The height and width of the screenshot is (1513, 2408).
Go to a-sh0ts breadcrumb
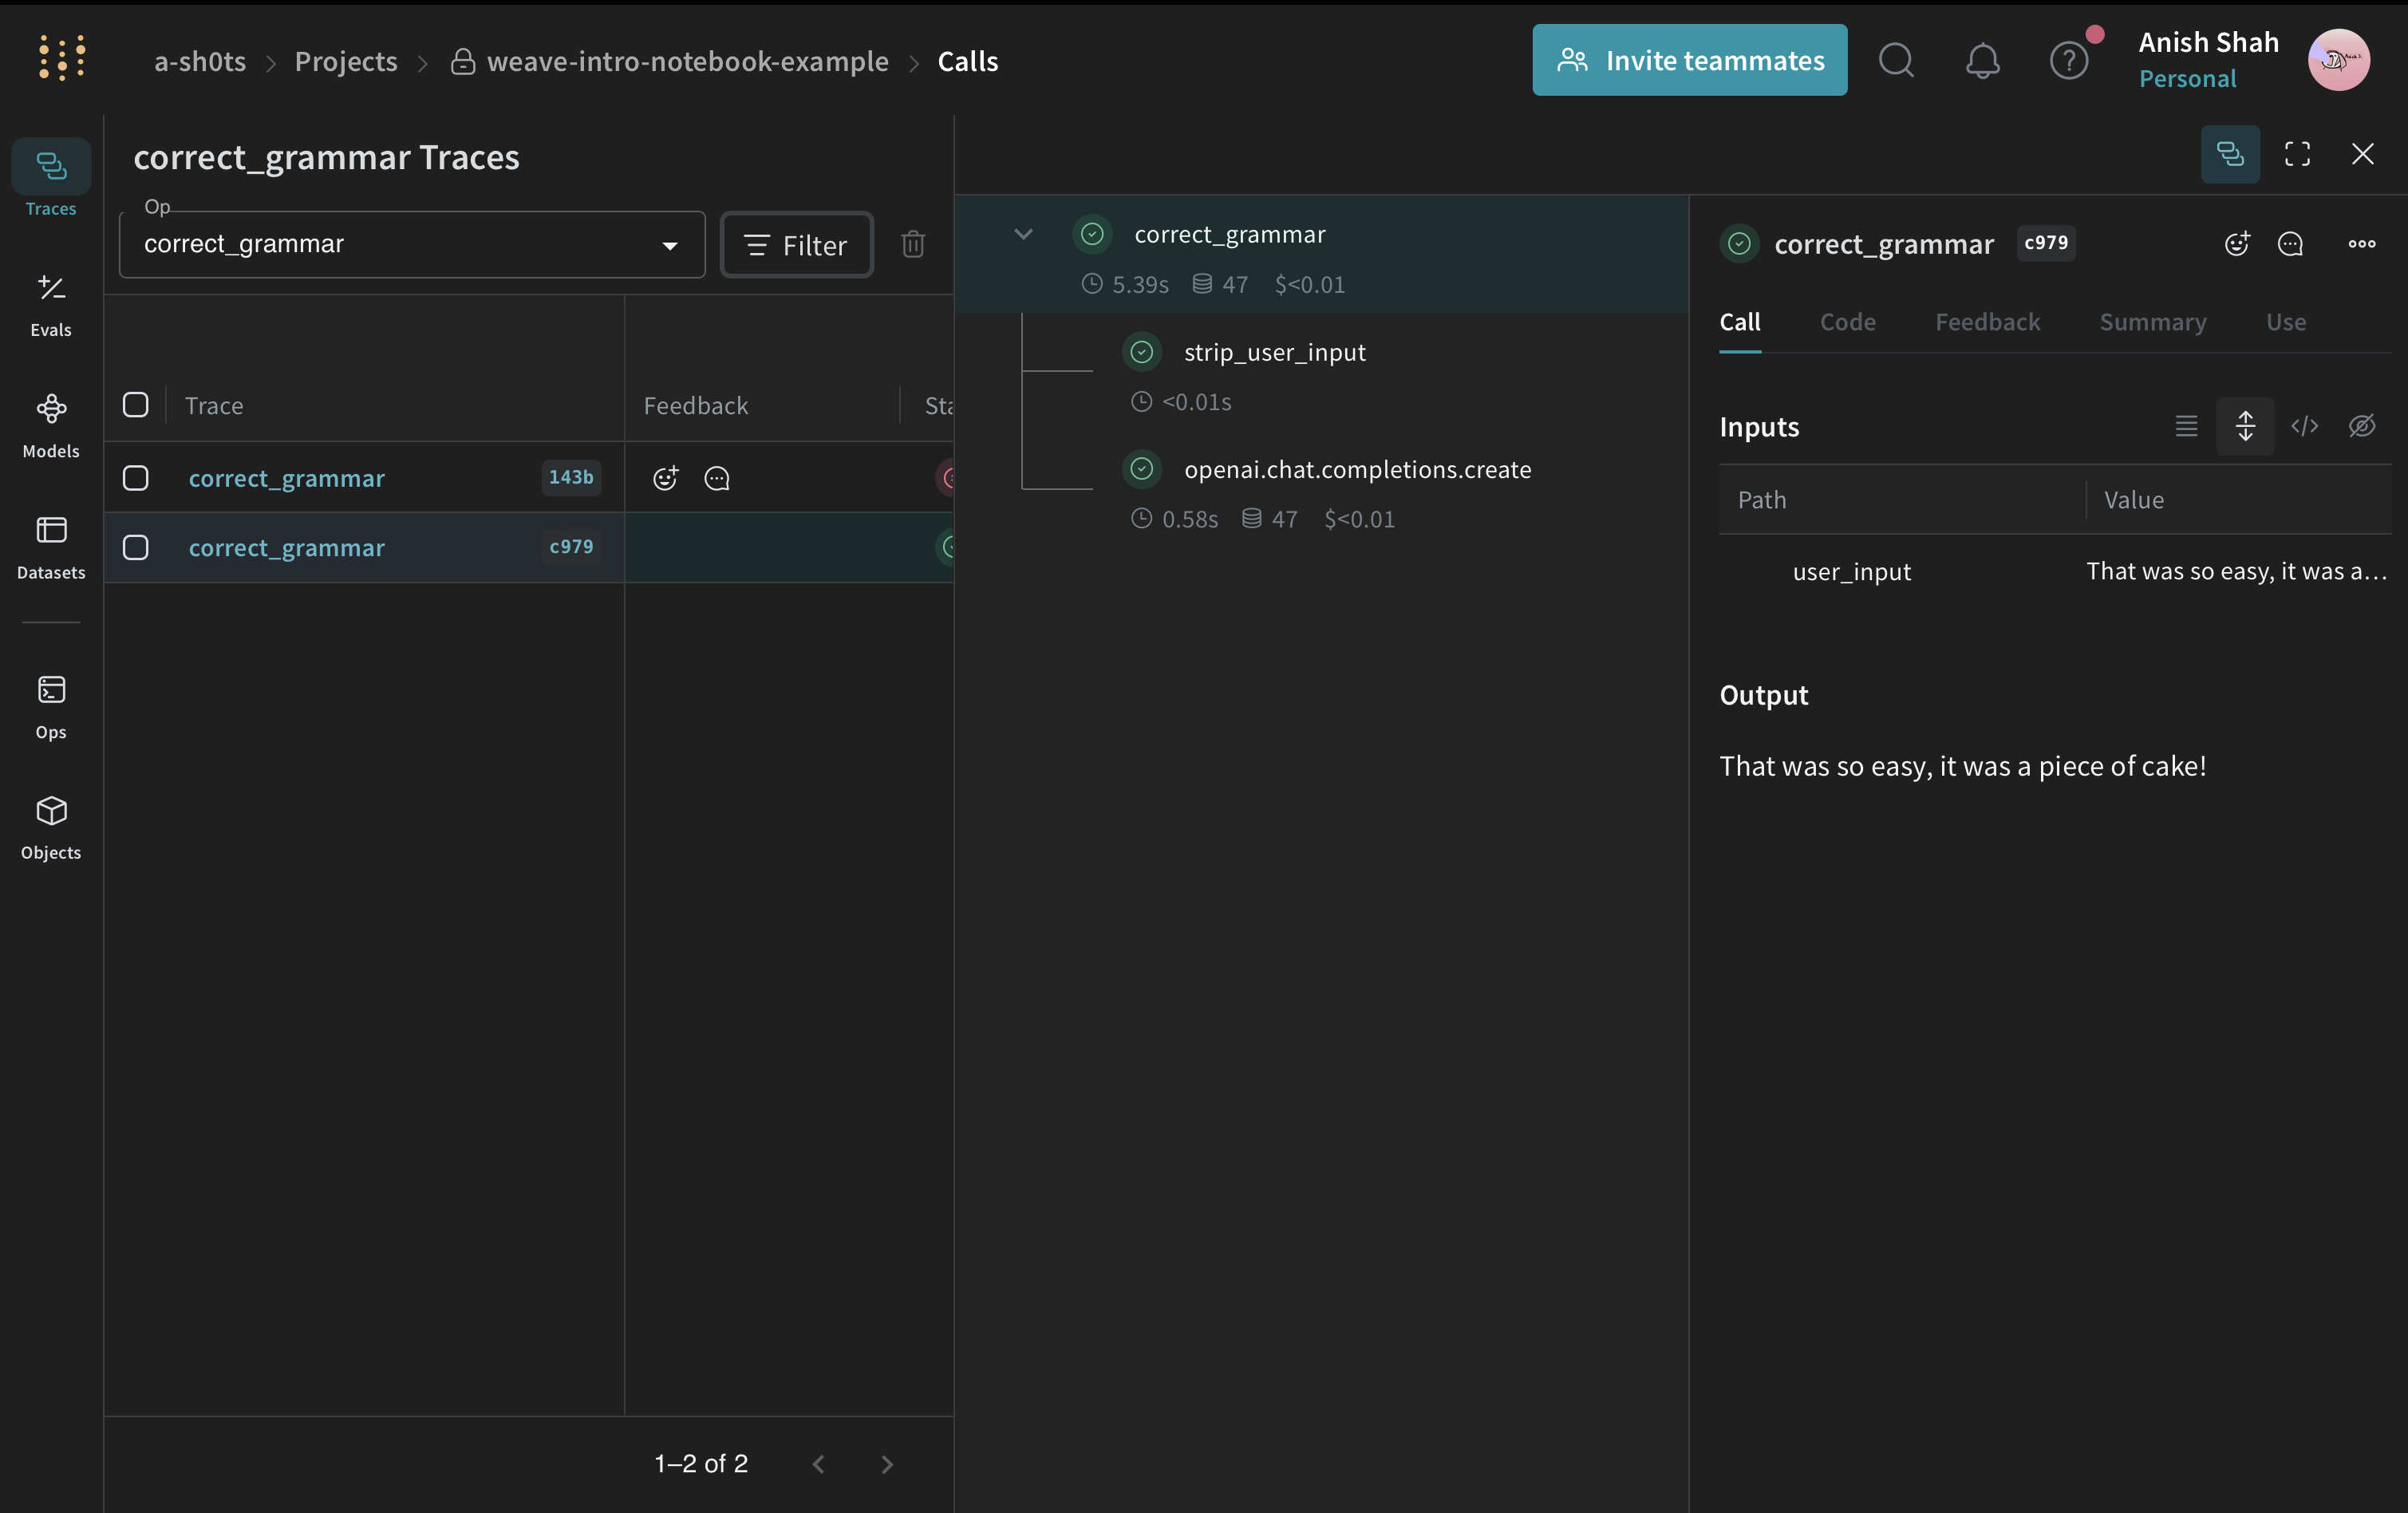click(x=200, y=61)
